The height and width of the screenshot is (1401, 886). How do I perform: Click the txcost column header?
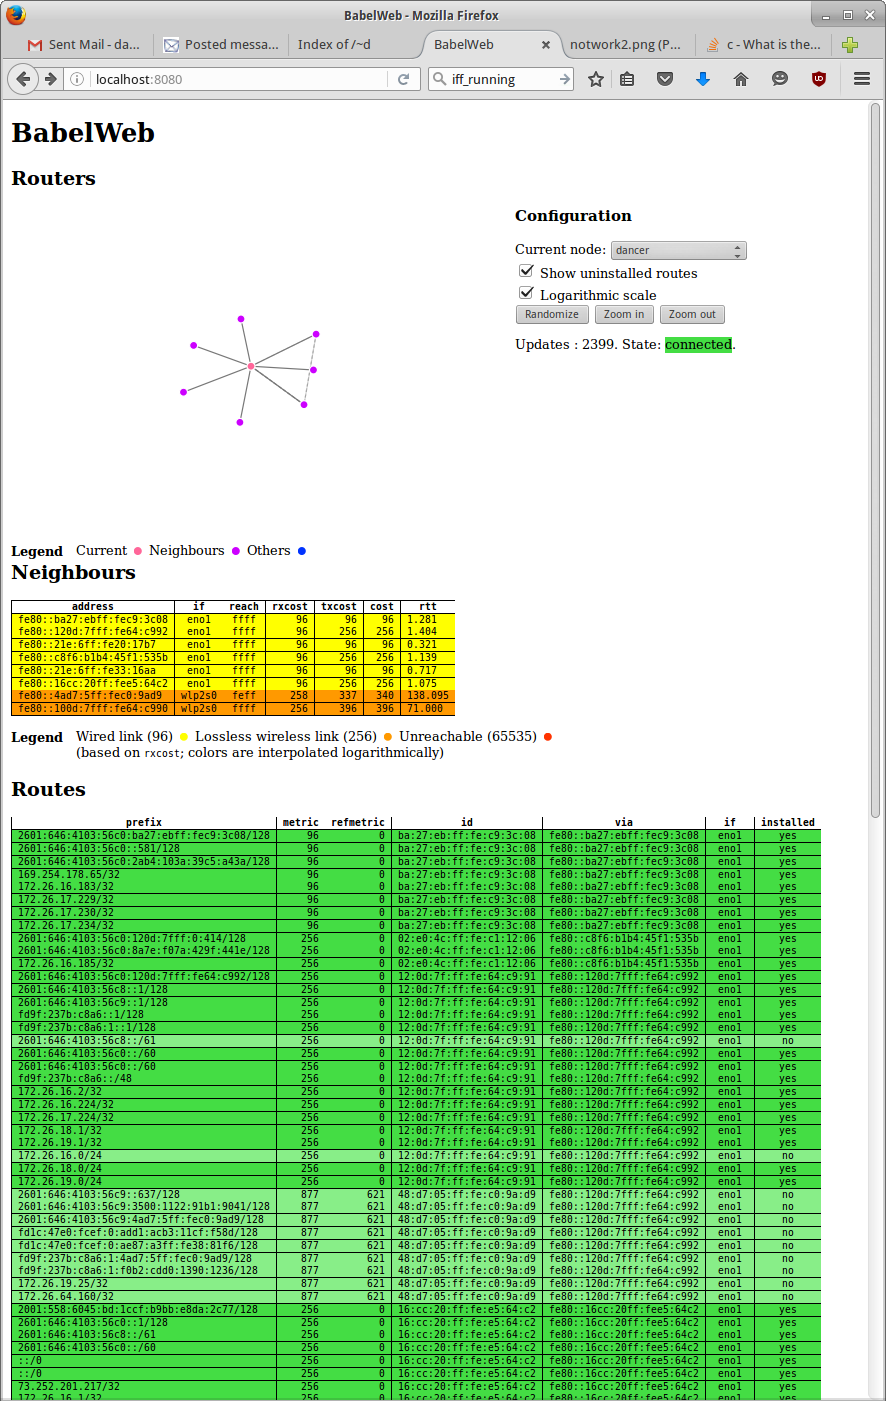click(x=339, y=606)
